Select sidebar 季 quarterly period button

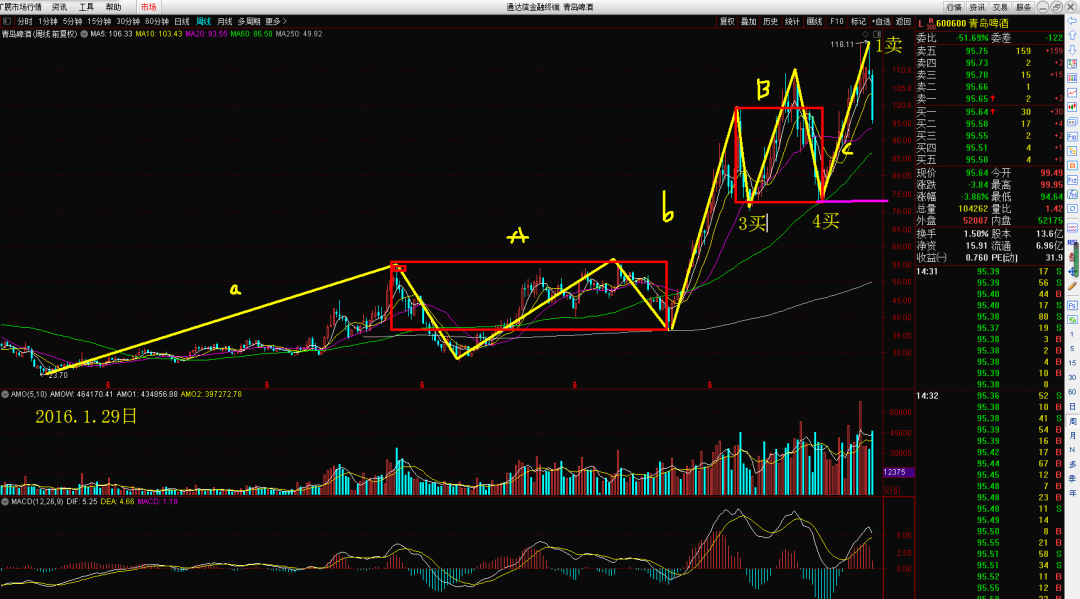[x=1072, y=479]
